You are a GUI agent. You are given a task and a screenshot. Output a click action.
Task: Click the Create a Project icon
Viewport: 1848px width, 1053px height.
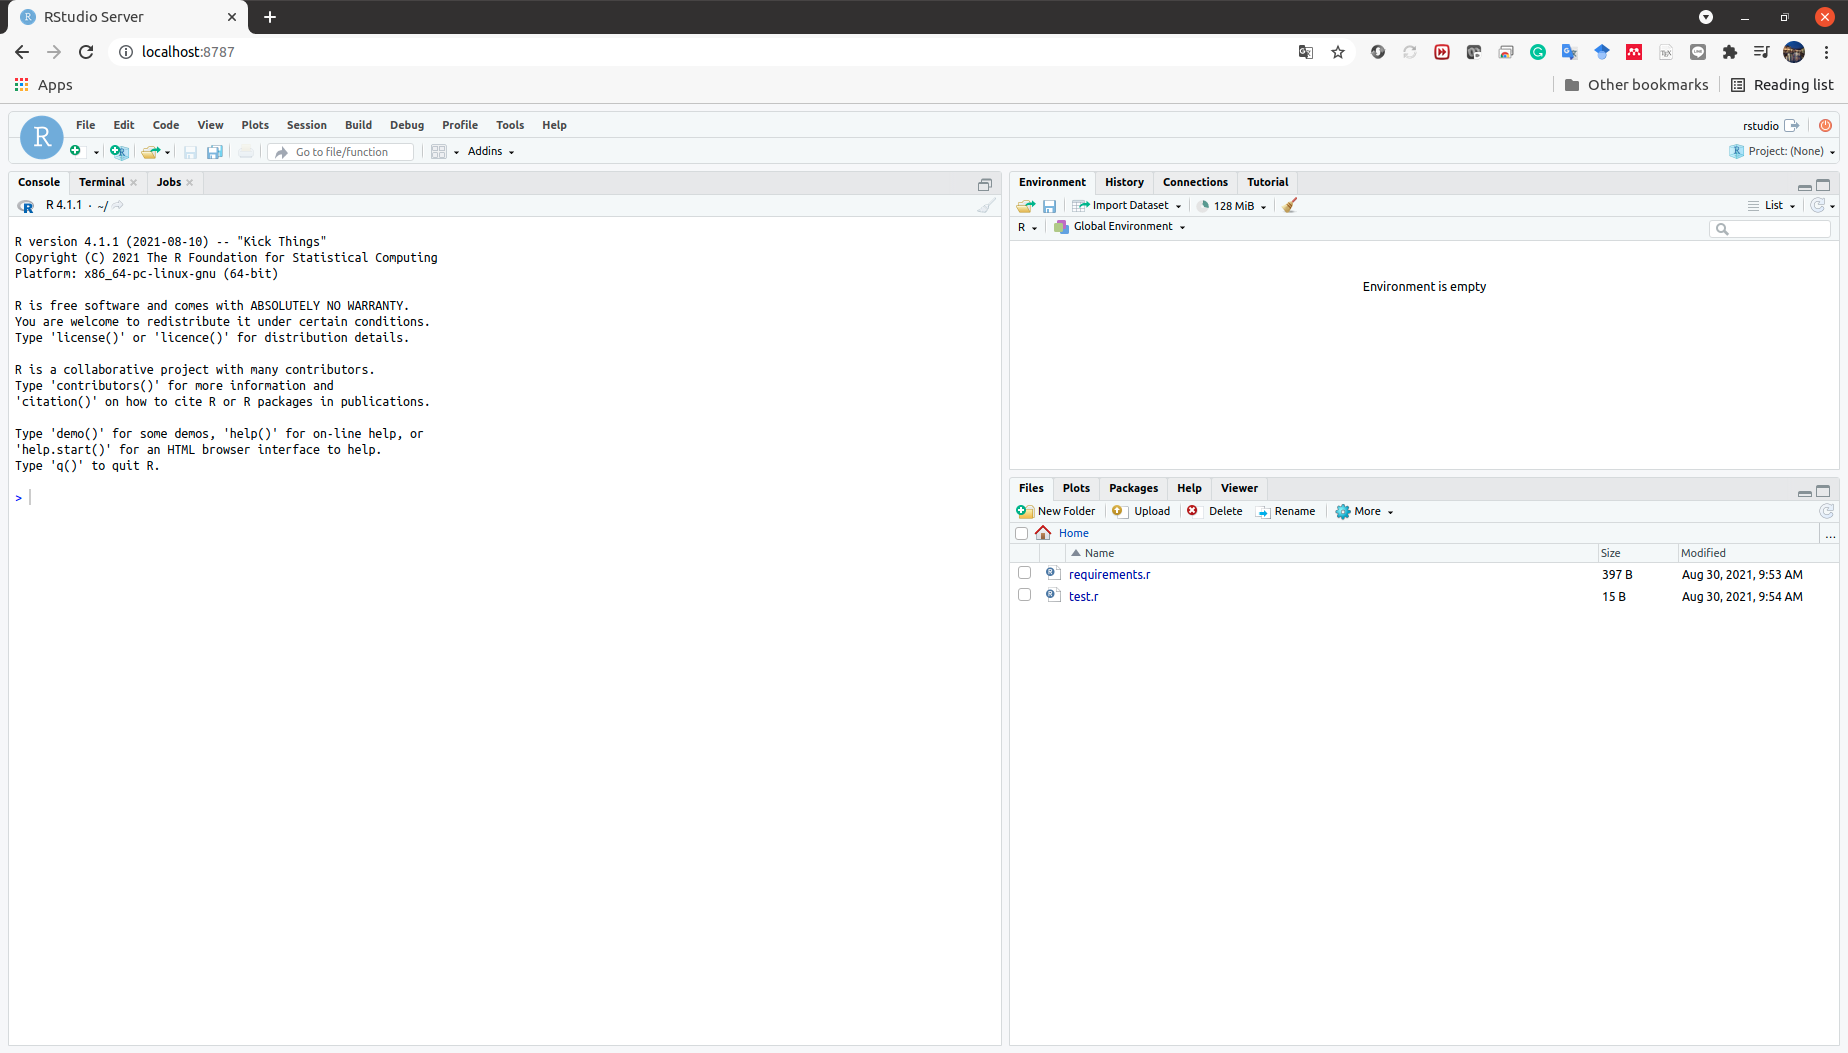click(119, 152)
